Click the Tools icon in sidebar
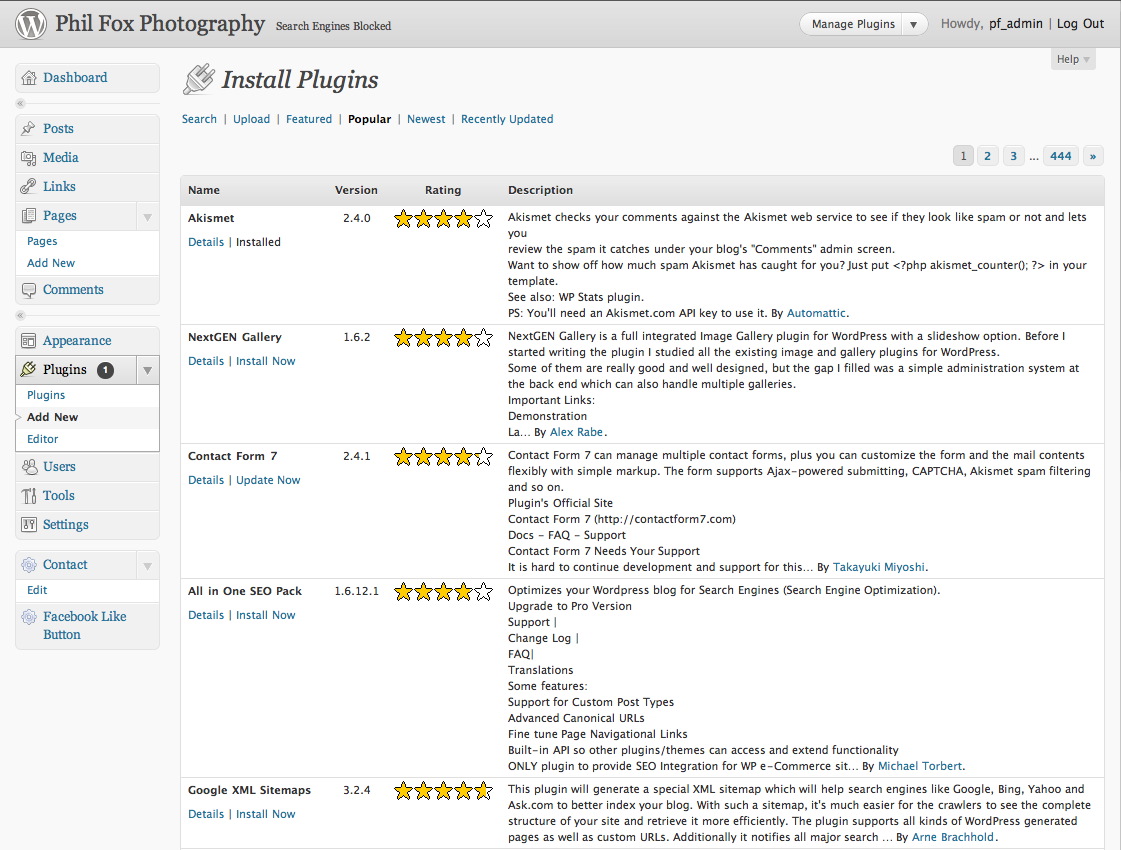Screen dimensions: 1121x850 click(x=29, y=496)
